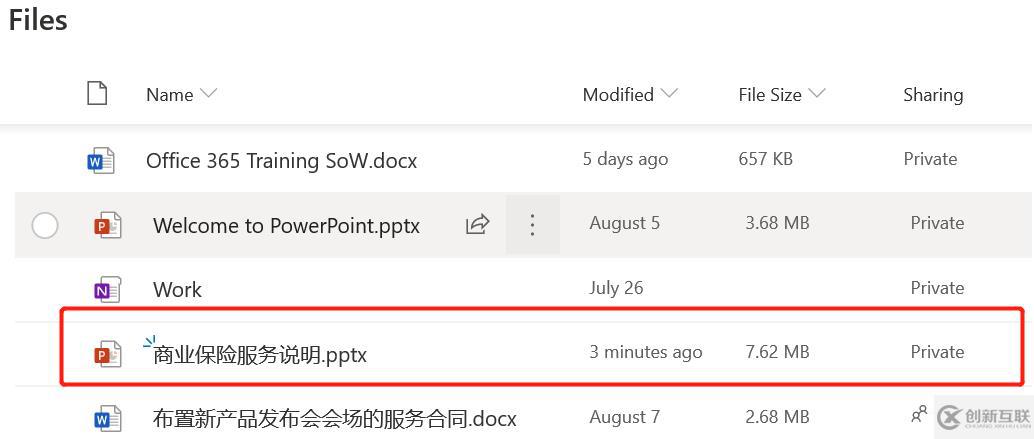Click the Word icon for 布置新产品发布会会场的服务合同.docx

107,418
